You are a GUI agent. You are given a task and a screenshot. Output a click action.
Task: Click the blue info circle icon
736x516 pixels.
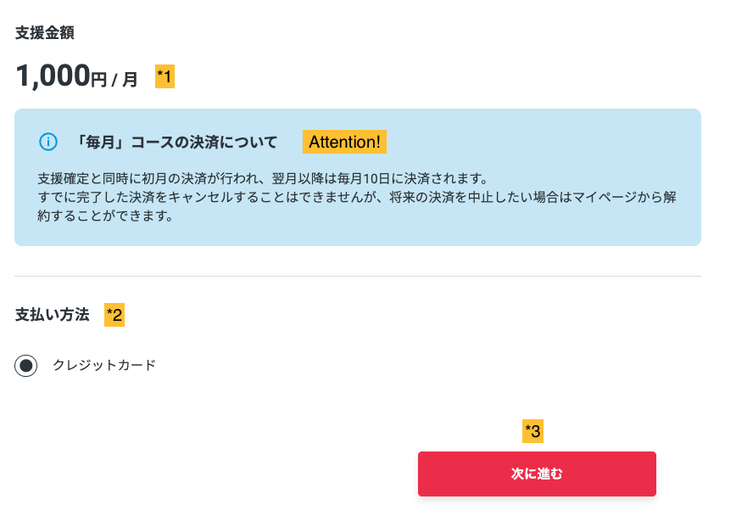47,142
